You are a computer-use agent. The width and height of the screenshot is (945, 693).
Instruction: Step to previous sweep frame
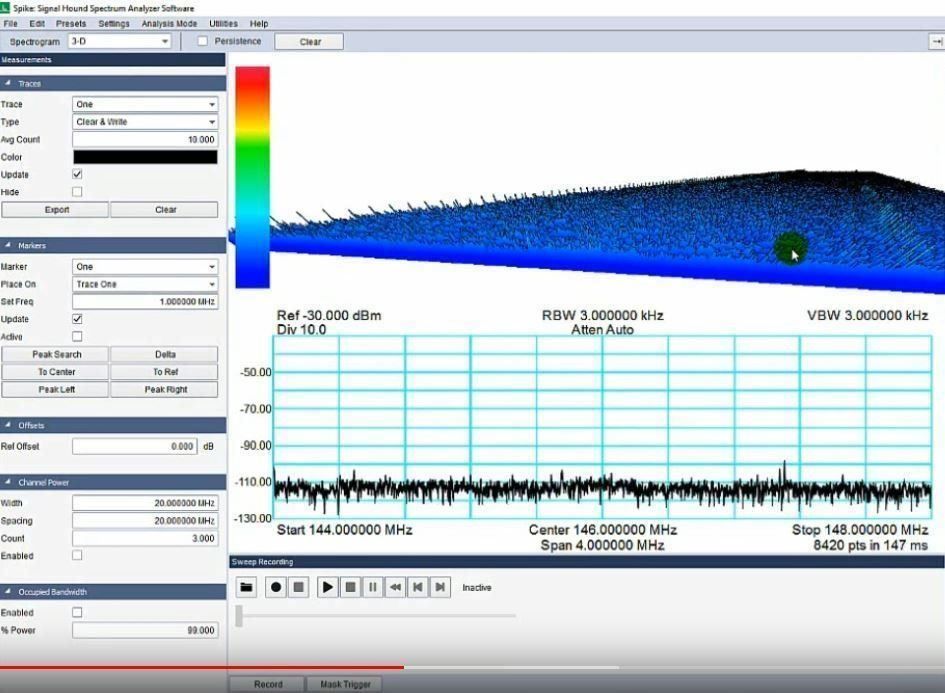tap(418, 587)
